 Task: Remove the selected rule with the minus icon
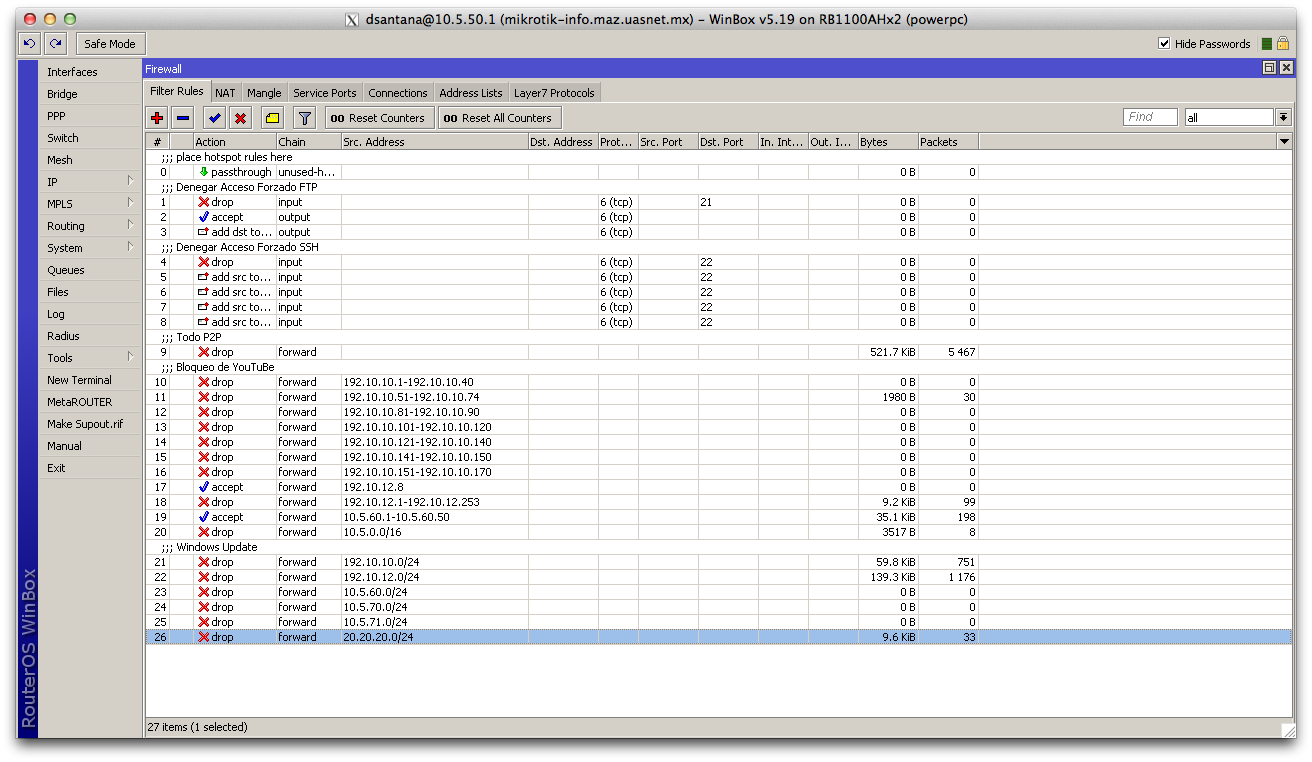[x=182, y=118]
